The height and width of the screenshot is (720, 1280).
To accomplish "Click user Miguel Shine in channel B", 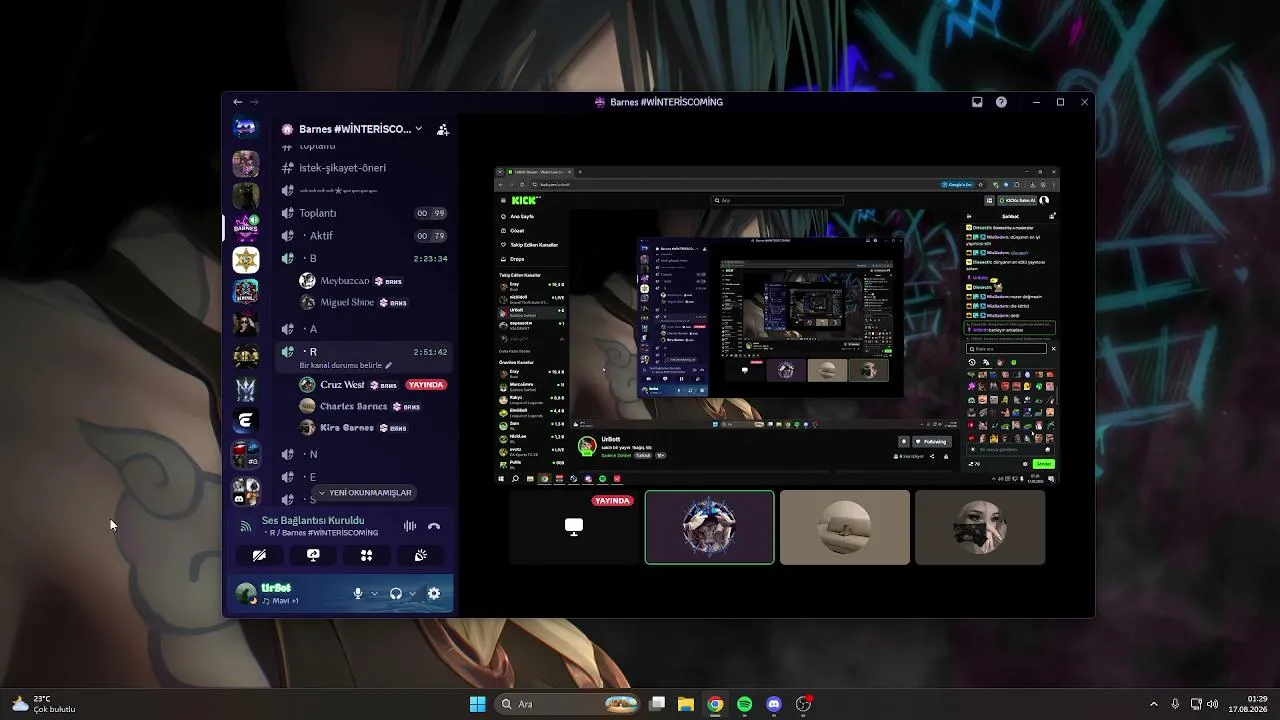I will pyautogui.click(x=347, y=302).
